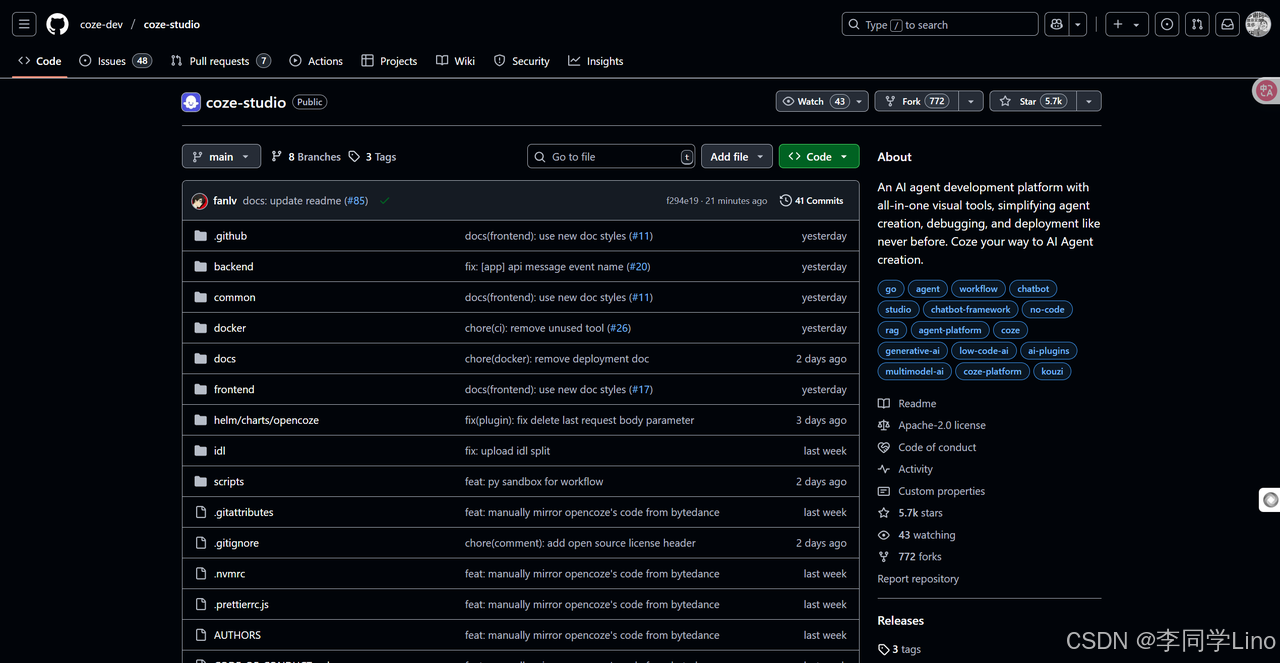The width and height of the screenshot is (1280, 663).
Task: Switch to the Code tab
Action: [x=40, y=61]
